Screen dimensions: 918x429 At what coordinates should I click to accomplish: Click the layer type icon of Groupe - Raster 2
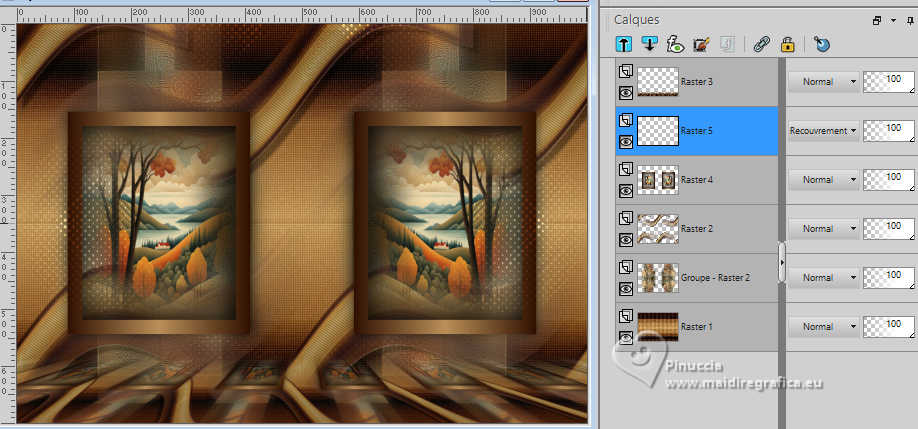click(x=625, y=267)
